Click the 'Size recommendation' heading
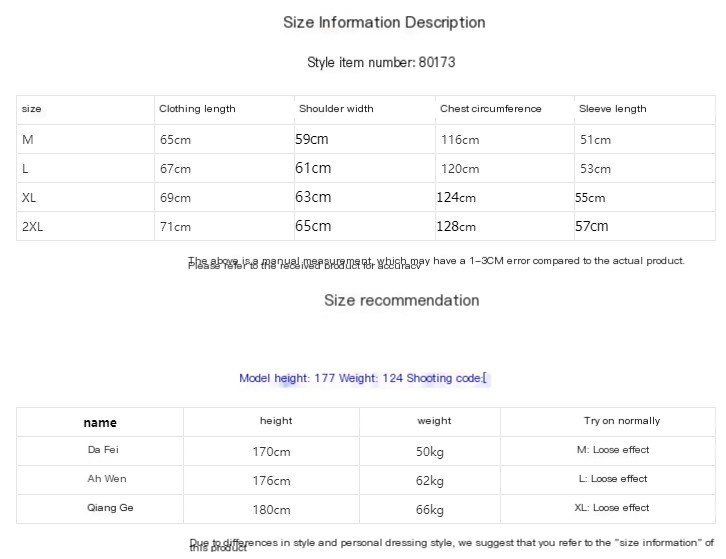Screen dimensions: 726x559 point(401,300)
